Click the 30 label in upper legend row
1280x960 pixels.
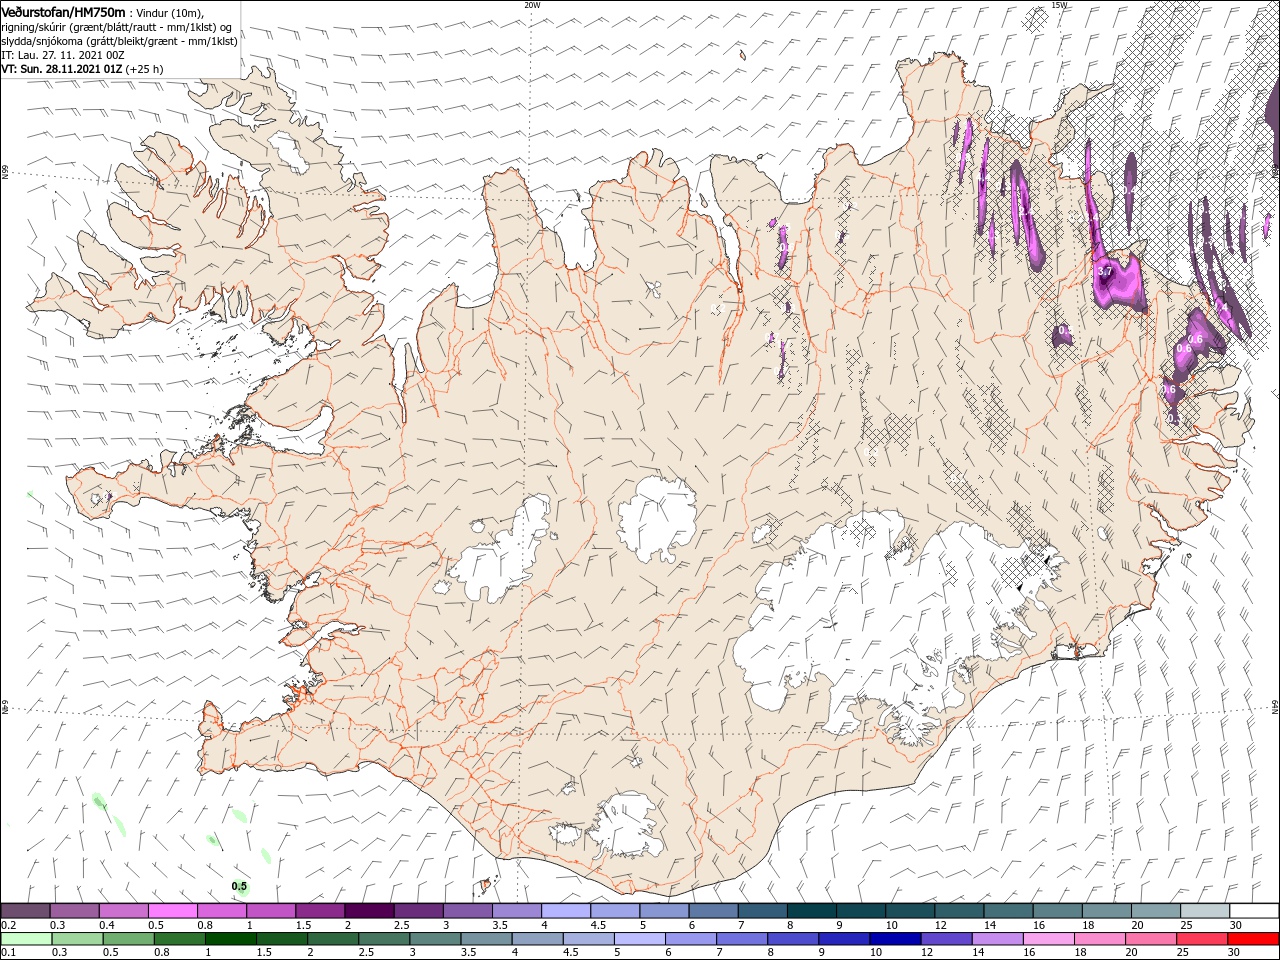1236,925
